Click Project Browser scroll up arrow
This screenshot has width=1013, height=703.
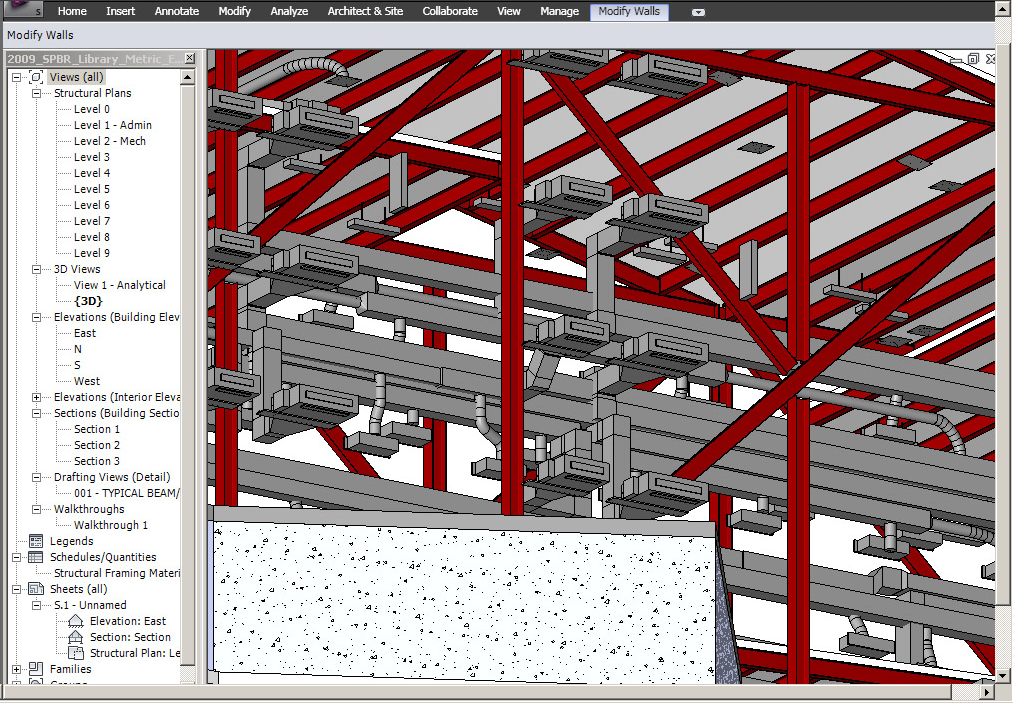[x=187, y=78]
